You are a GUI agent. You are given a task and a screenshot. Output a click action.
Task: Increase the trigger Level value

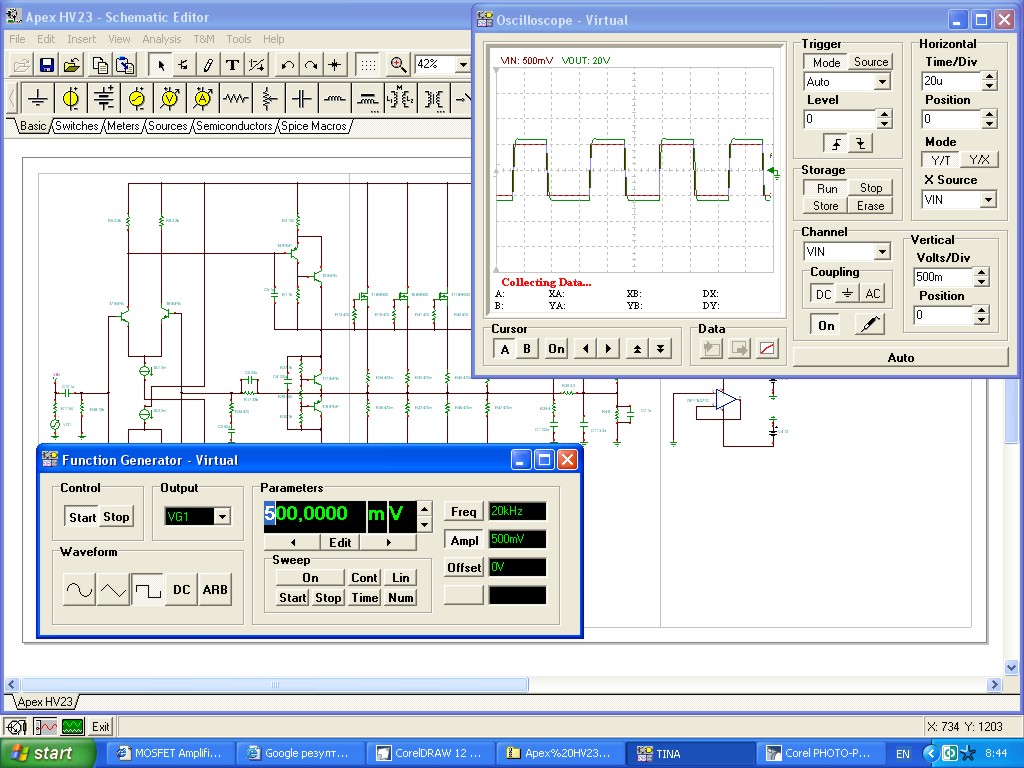click(884, 114)
